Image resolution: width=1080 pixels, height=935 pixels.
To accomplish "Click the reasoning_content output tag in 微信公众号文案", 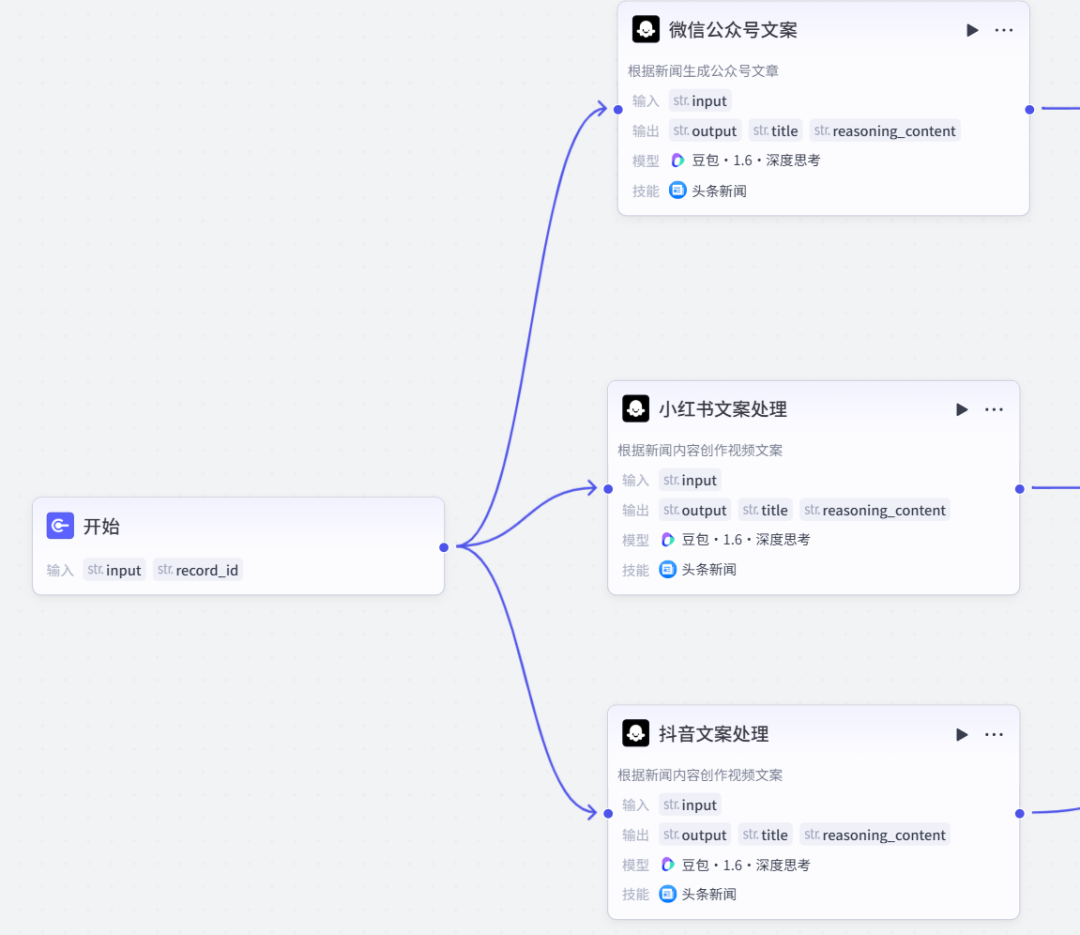I will click(884, 130).
